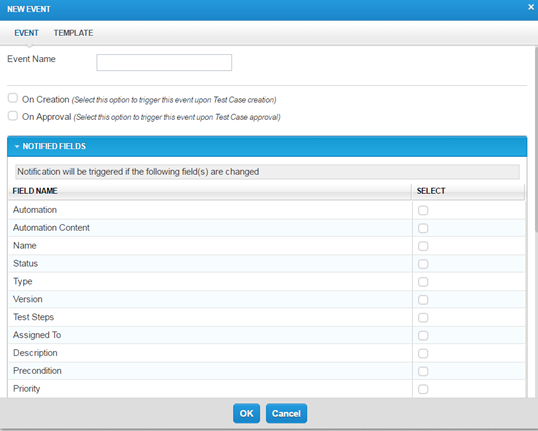Image resolution: width=538 pixels, height=431 pixels.
Task: Close the New Event dialog
Action: (531, 7)
